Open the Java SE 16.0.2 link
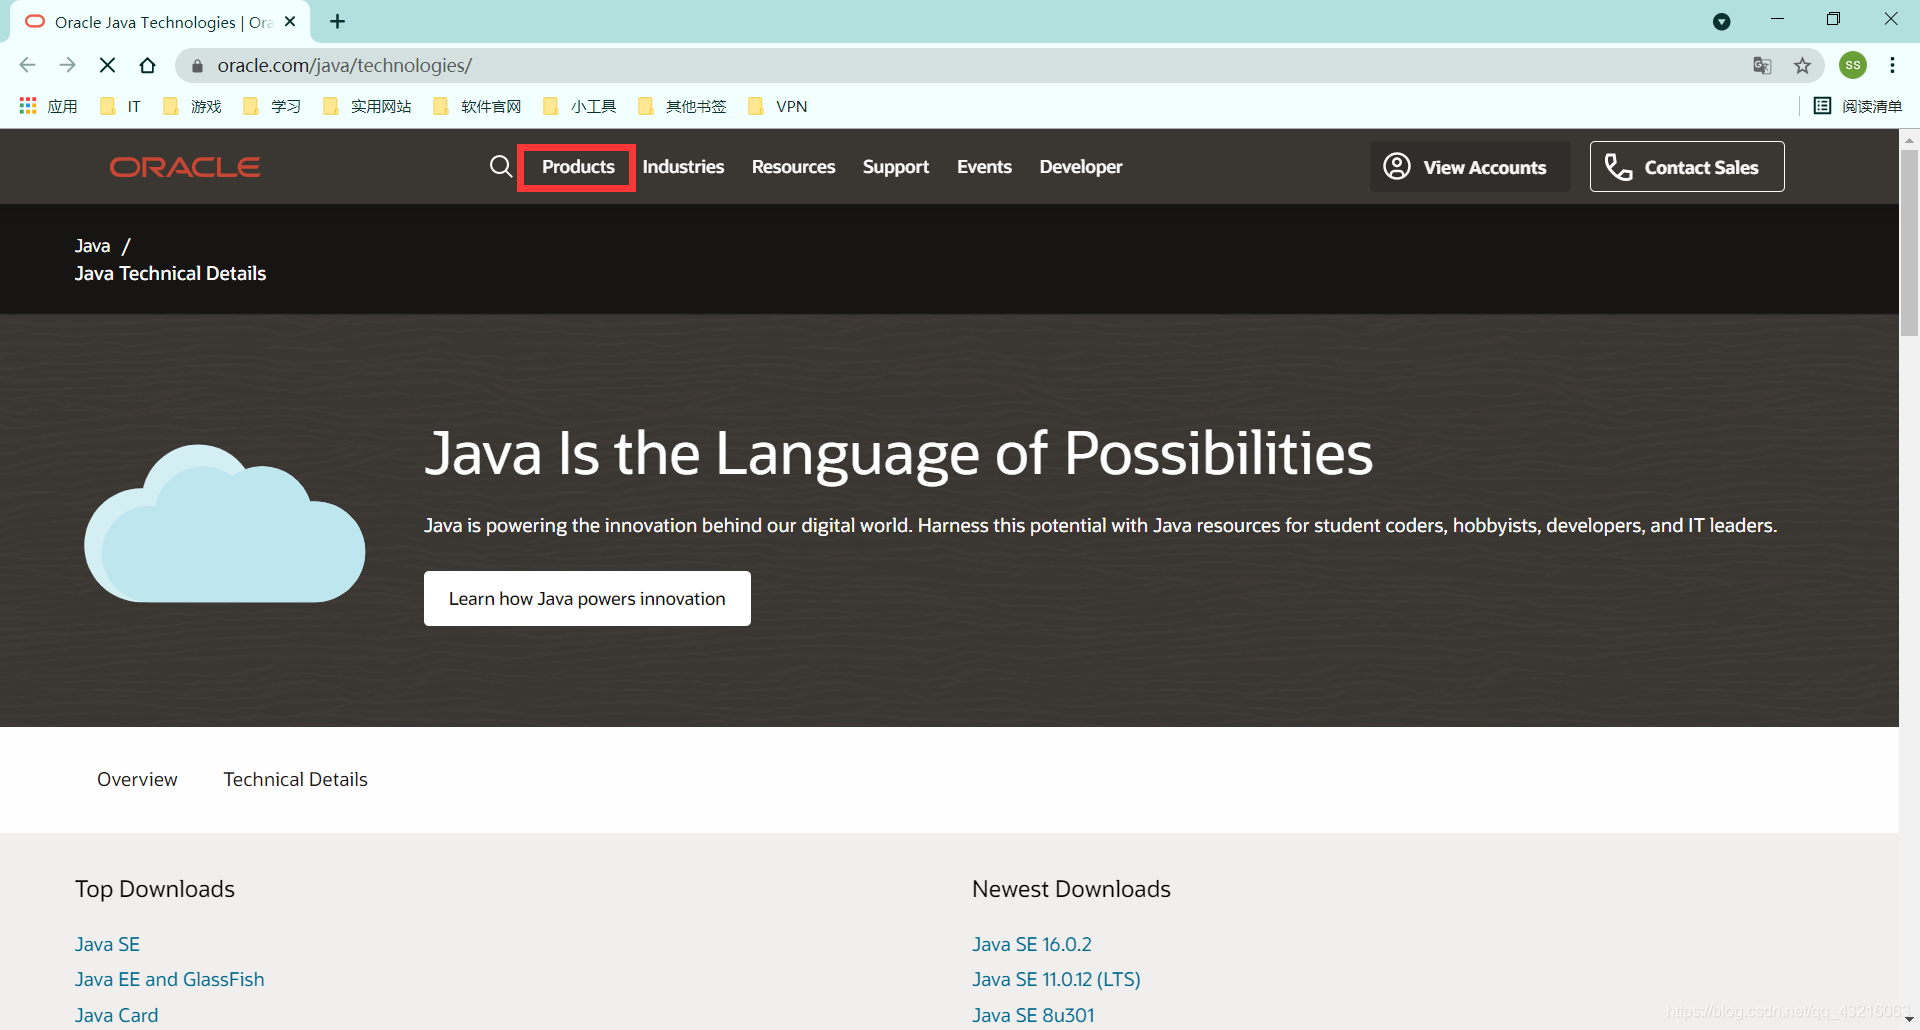The width and height of the screenshot is (1920, 1030). click(1031, 944)
